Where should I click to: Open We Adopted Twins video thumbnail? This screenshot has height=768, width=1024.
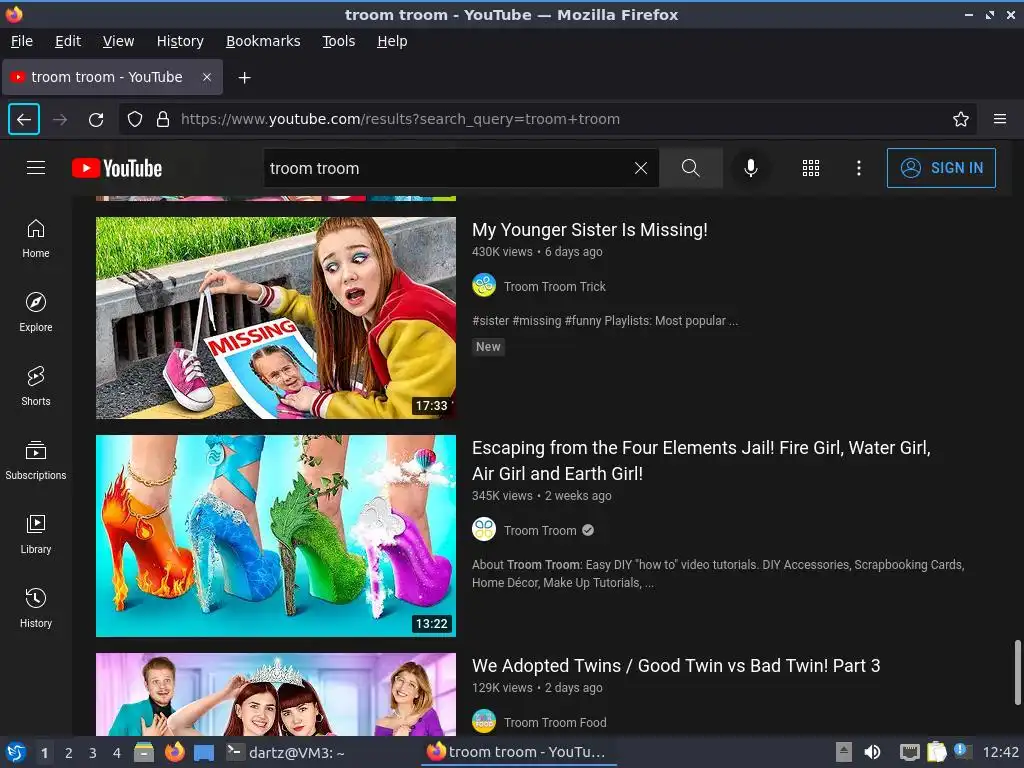click(276, 694)
